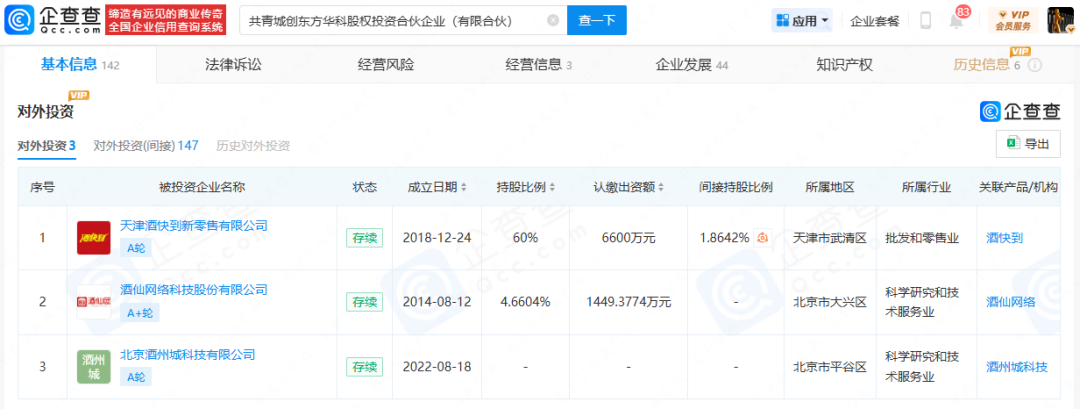Switch to 知识产权 tab

coord(844,65)
